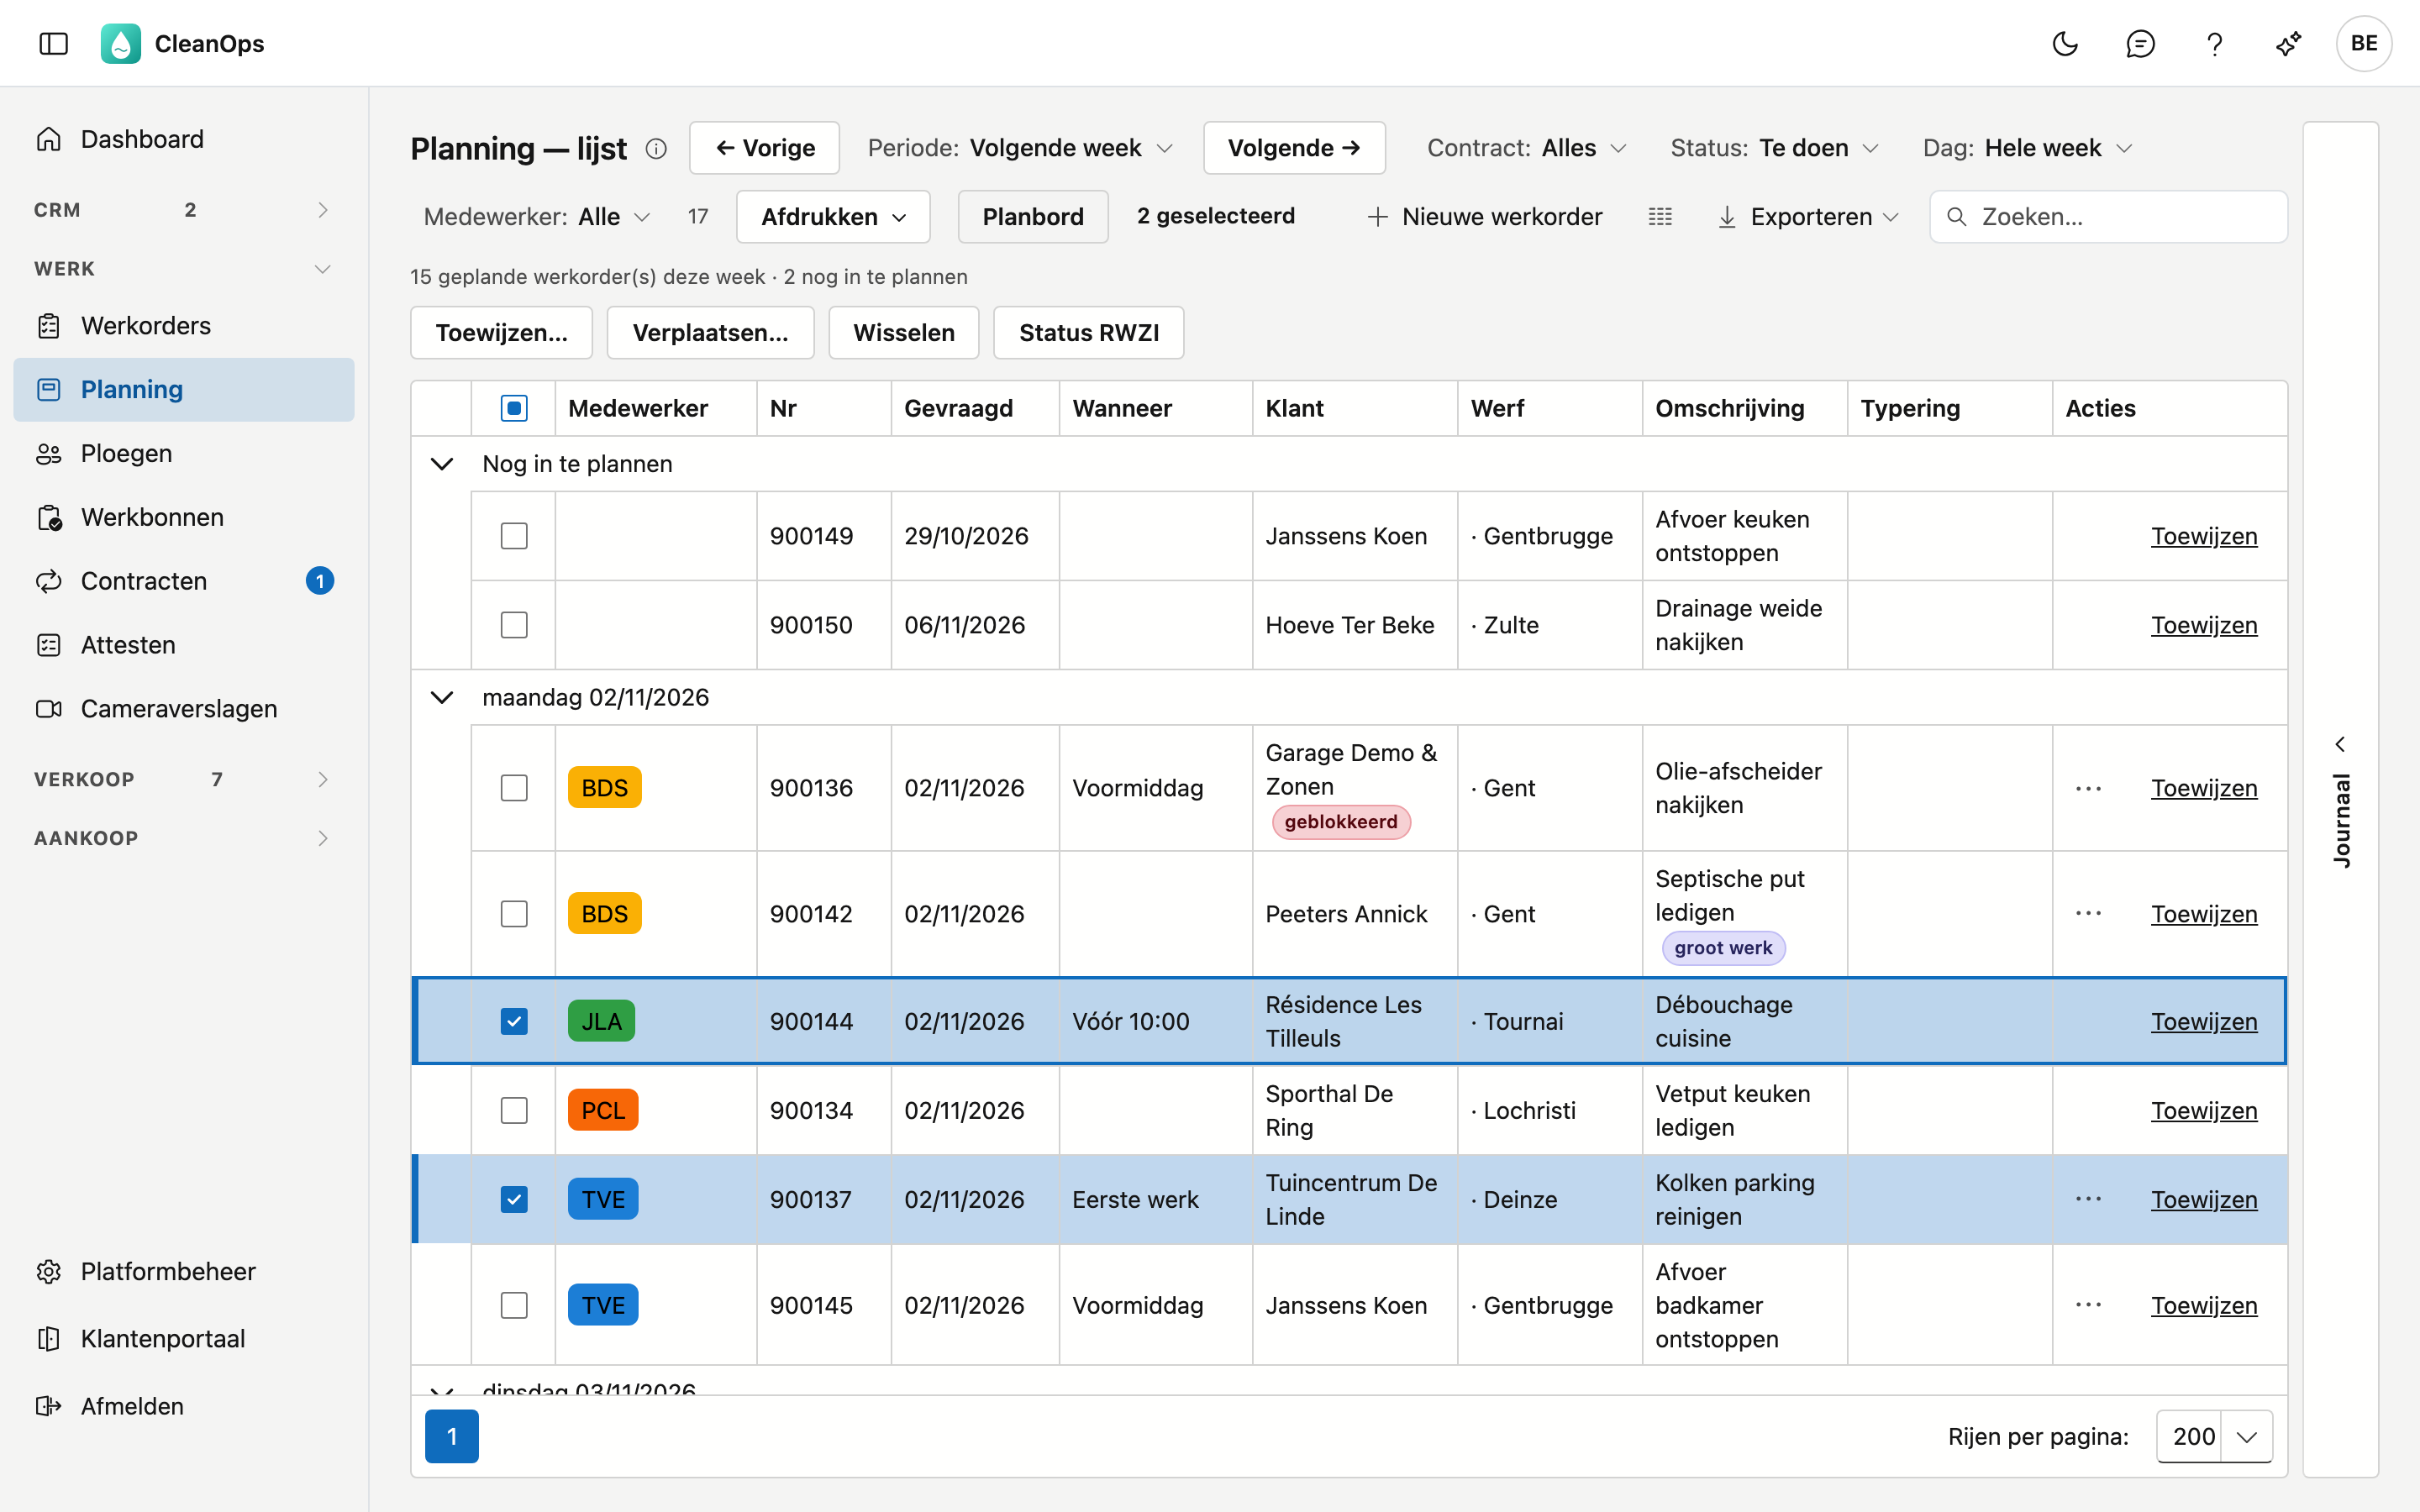Image resolution: width=2420 pixels, height=1512 pixels.
Task: Open Cameraverslagen in the sidebar
Action: point(184,709)
